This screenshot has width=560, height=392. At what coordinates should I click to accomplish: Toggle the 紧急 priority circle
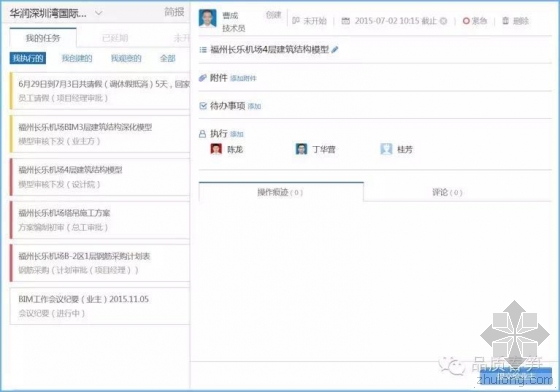(x=466, y=21)
